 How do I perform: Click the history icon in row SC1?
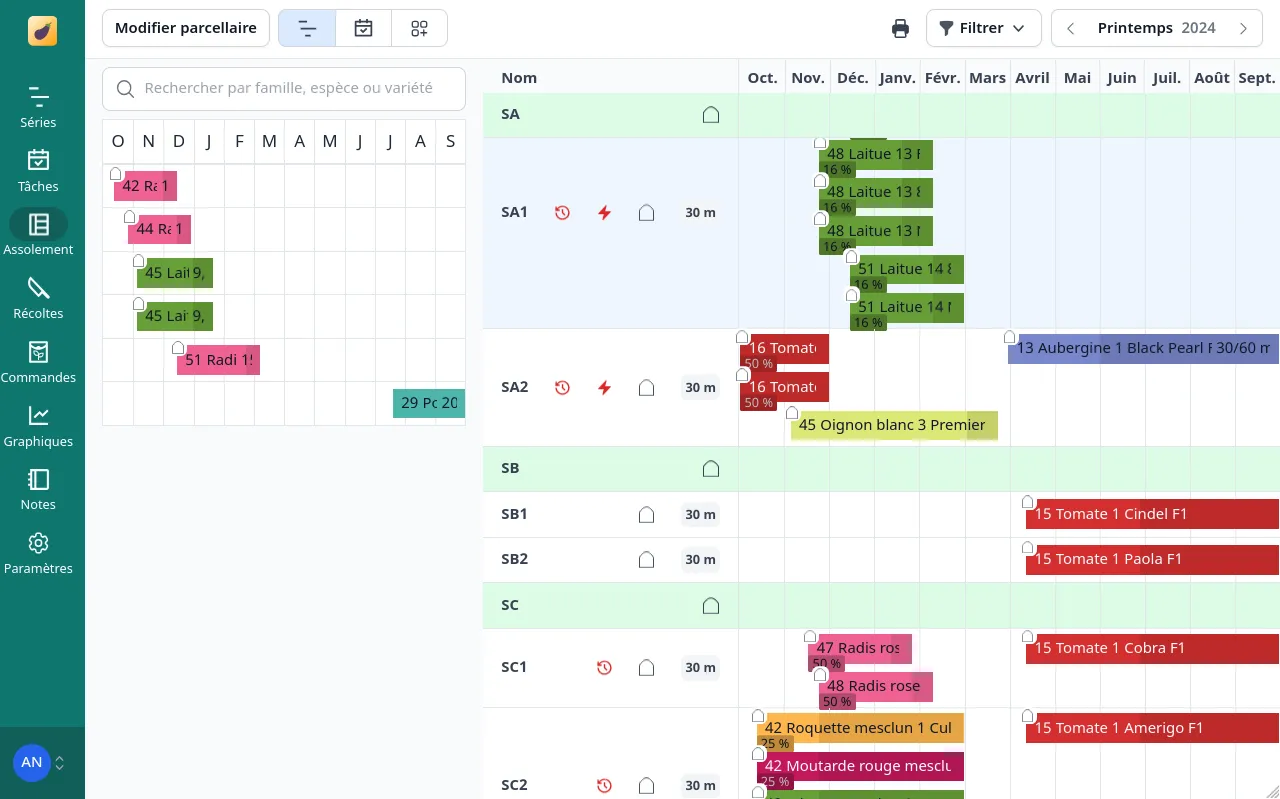point(604,668)
